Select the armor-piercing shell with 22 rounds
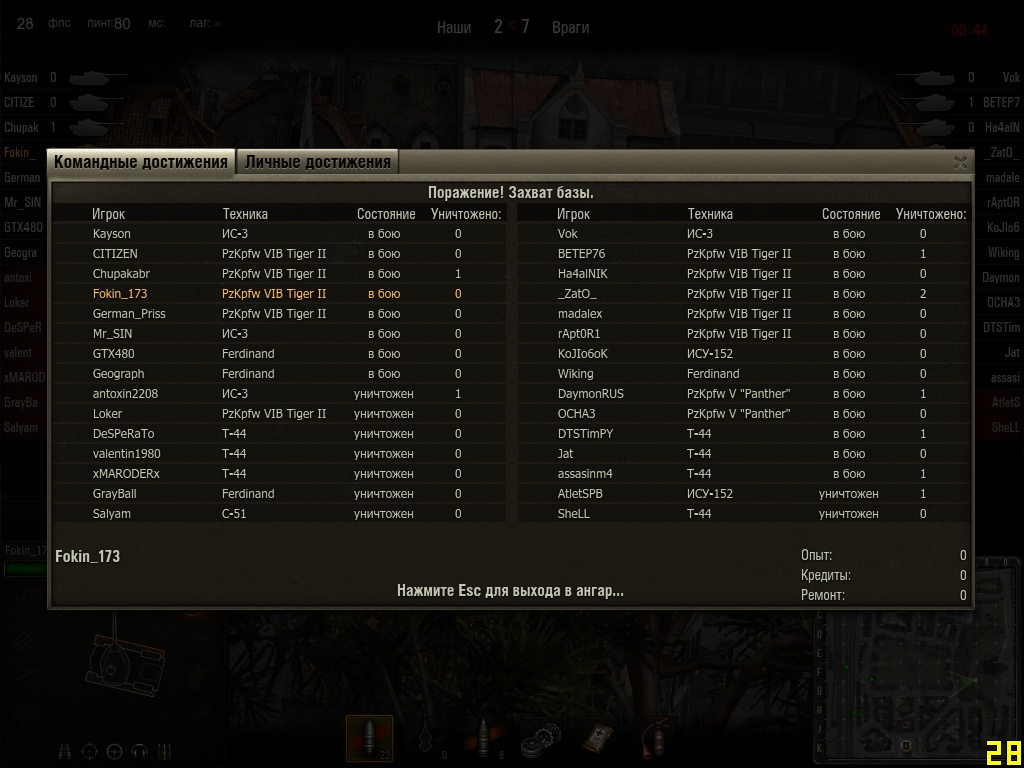The height and width of the screenshot is (768, 1024). click(x=370, y=738)
